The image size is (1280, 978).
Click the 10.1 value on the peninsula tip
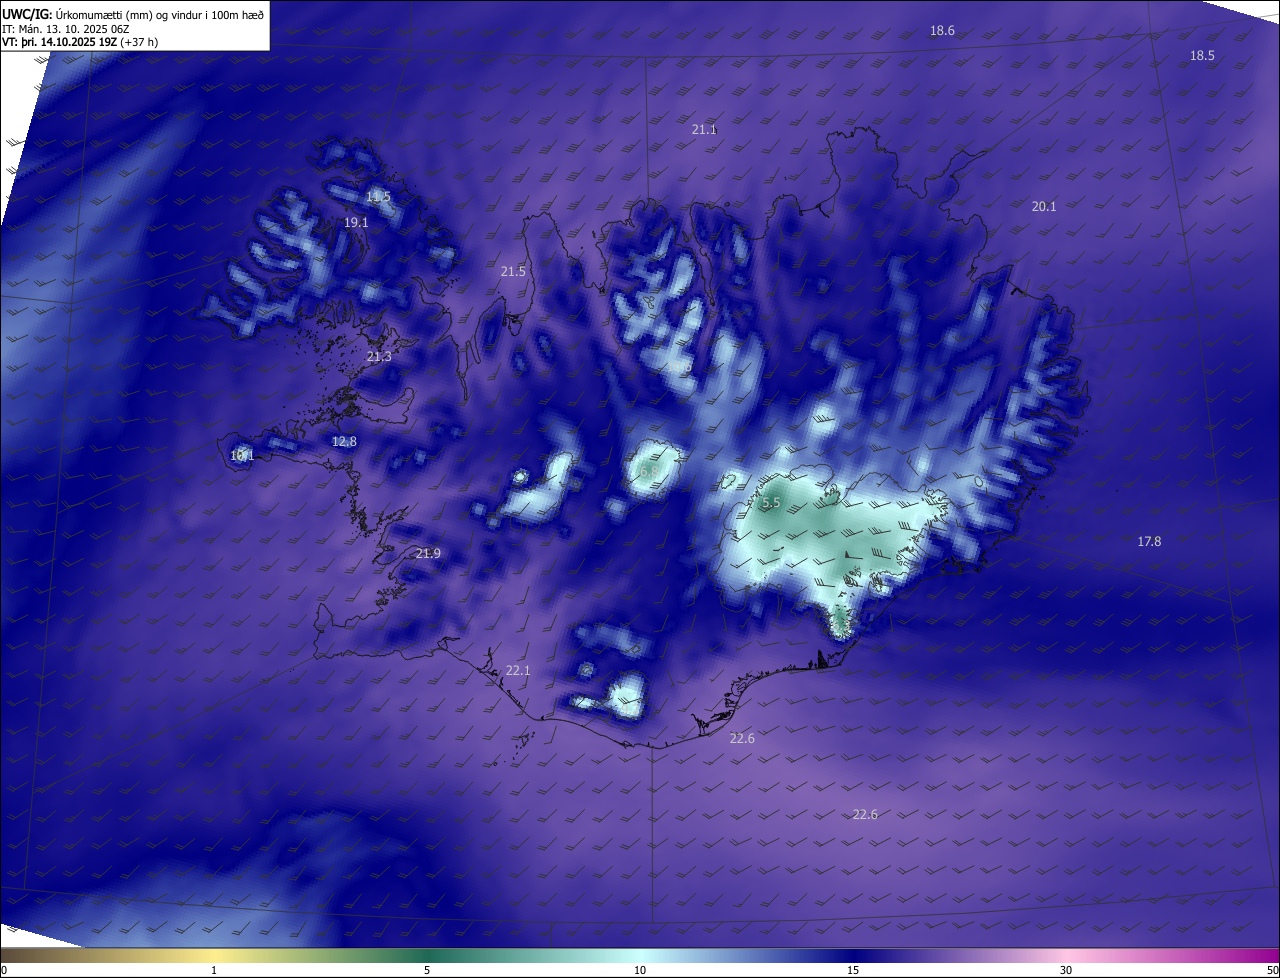242,455
